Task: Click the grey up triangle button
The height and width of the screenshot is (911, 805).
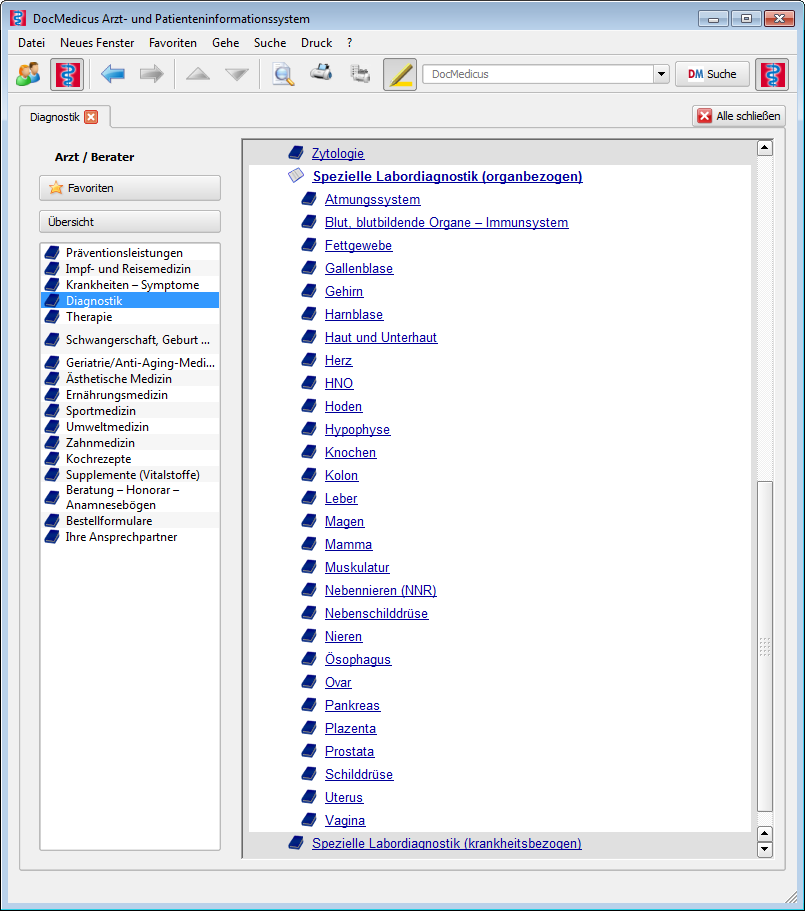Action: pyautogui.click(x=197, y=74)
